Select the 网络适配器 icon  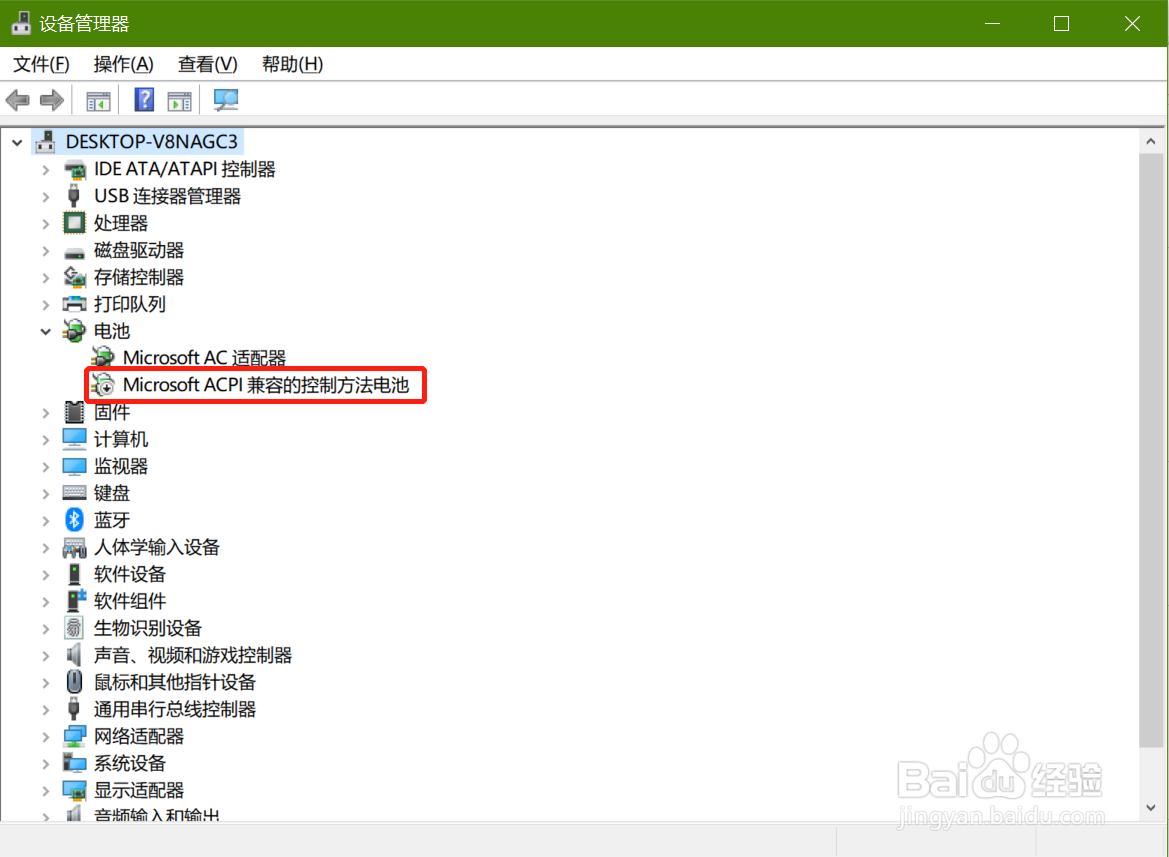(75, 736)
